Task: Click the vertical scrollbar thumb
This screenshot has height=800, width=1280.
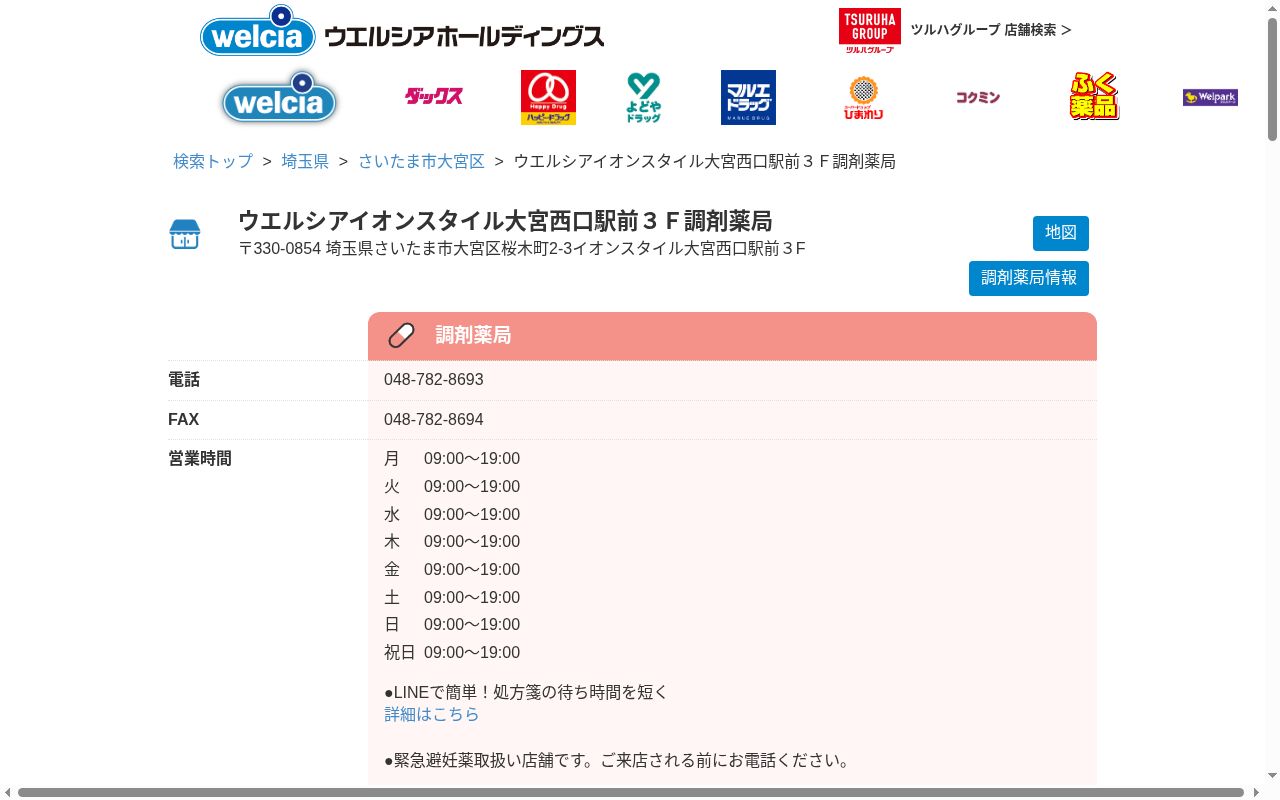Action: (x=1272, y=78)
